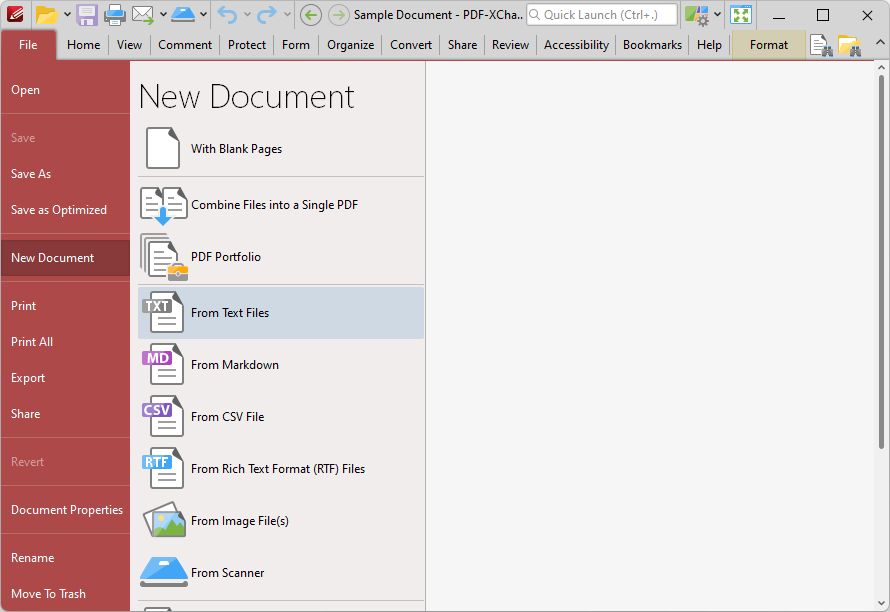Switch to the View tab
Screen dimensions: 890x612
click(129, 45)
